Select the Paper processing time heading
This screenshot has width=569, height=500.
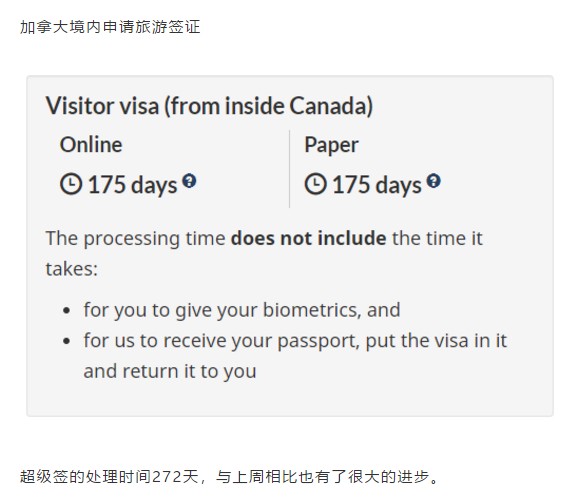pos(331,145)
